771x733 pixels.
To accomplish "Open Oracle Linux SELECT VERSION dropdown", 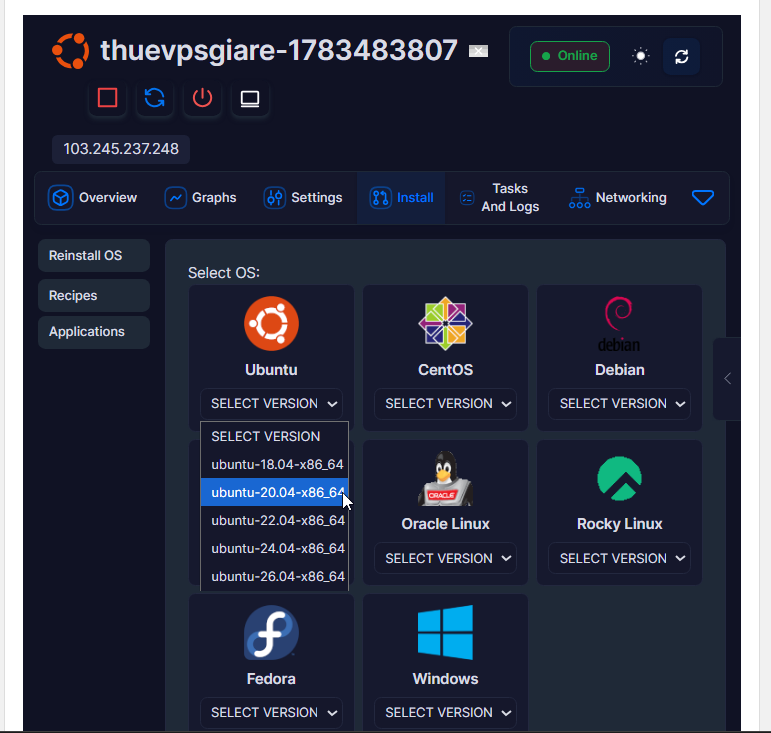I will (445, 558).
